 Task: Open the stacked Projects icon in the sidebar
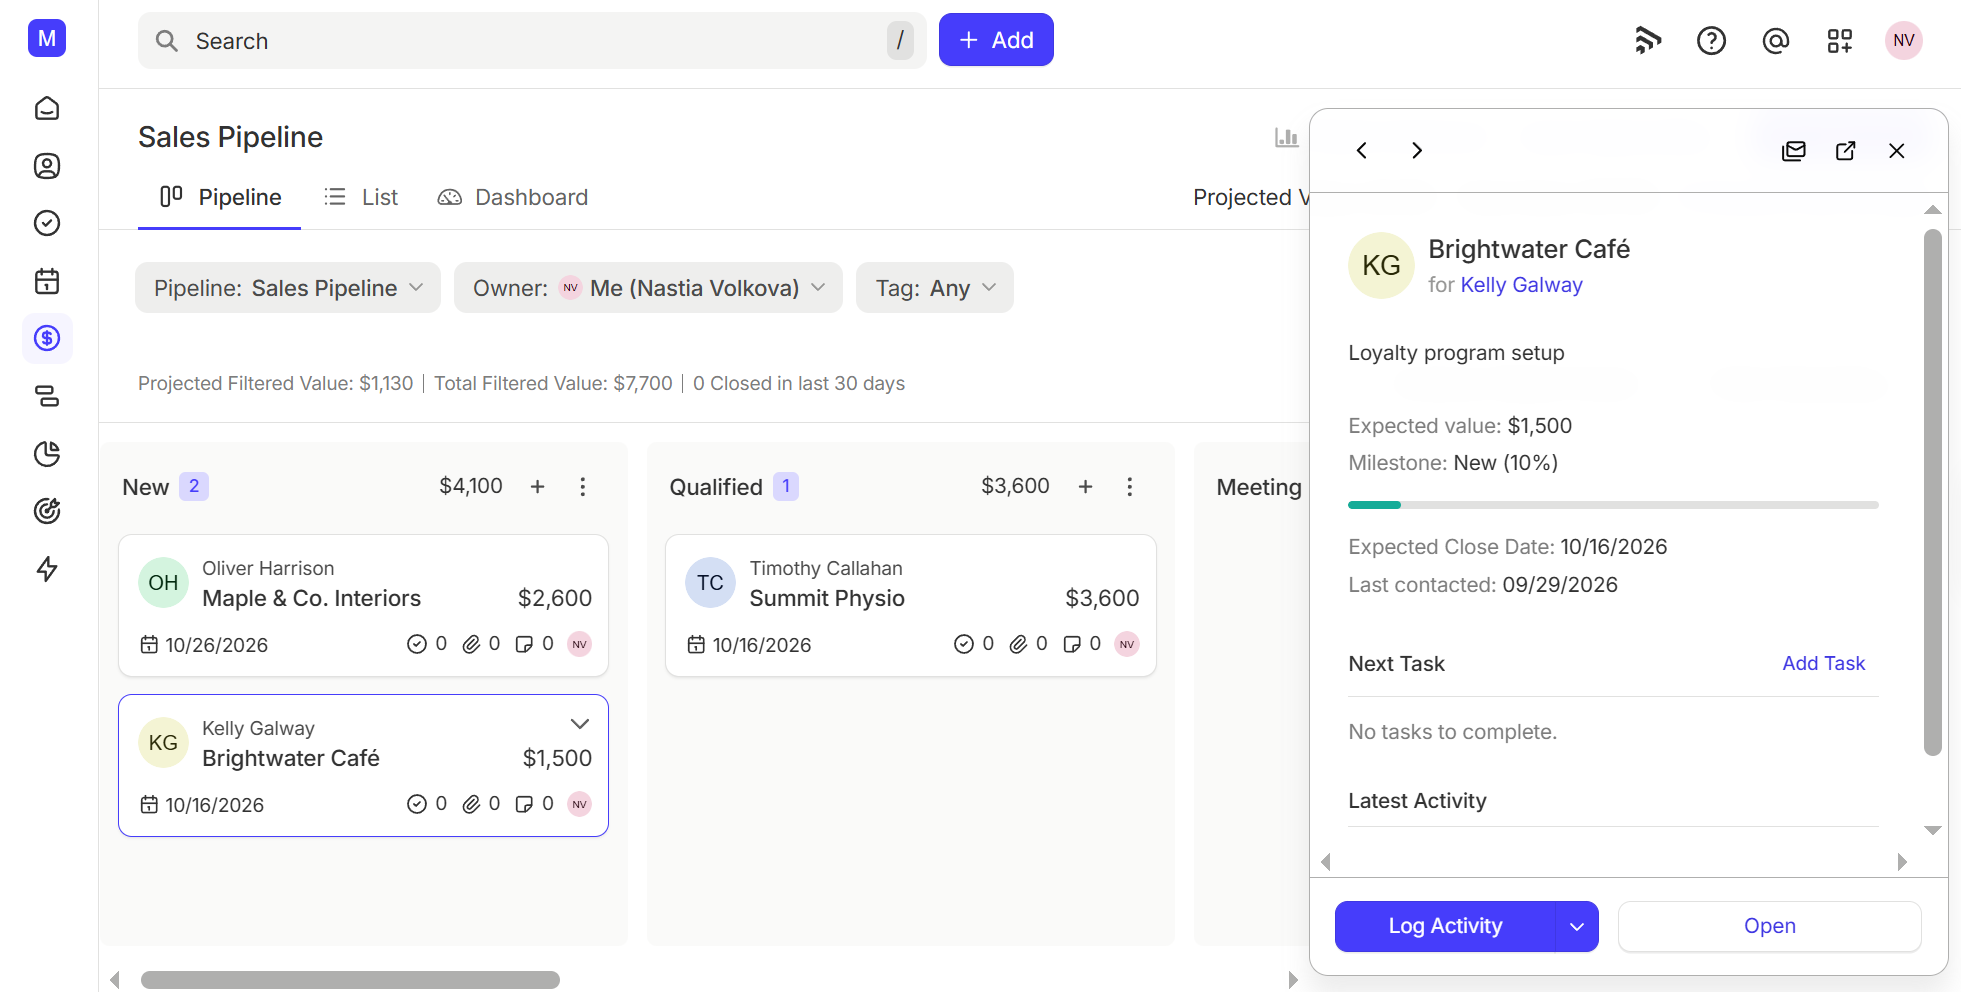[47, 396]
